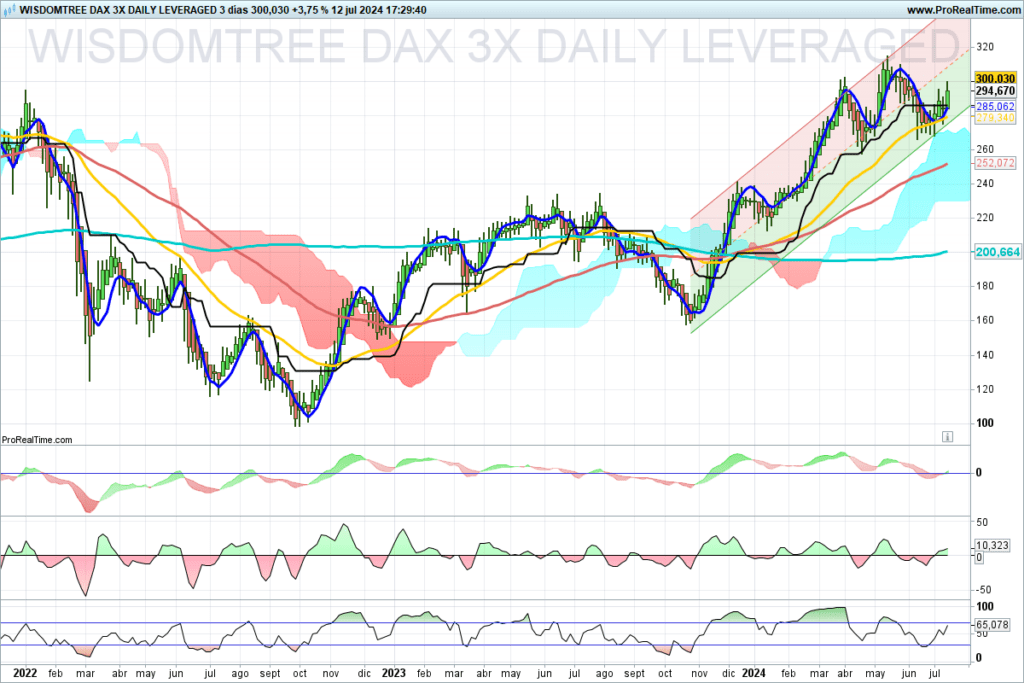The image size is (1024, 683).
Task: Click the blue 285,062 average label
Action: pyautogui.click(x=995, y=106)
